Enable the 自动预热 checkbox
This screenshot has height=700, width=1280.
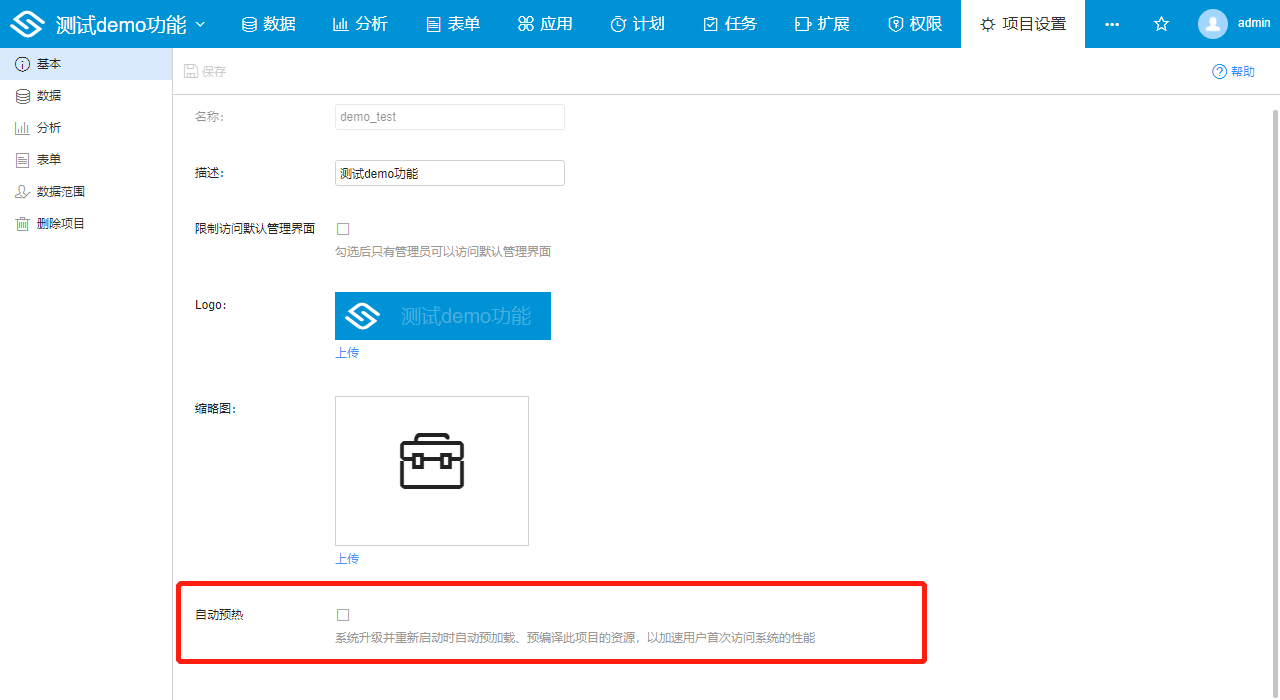tap(343, 614)
